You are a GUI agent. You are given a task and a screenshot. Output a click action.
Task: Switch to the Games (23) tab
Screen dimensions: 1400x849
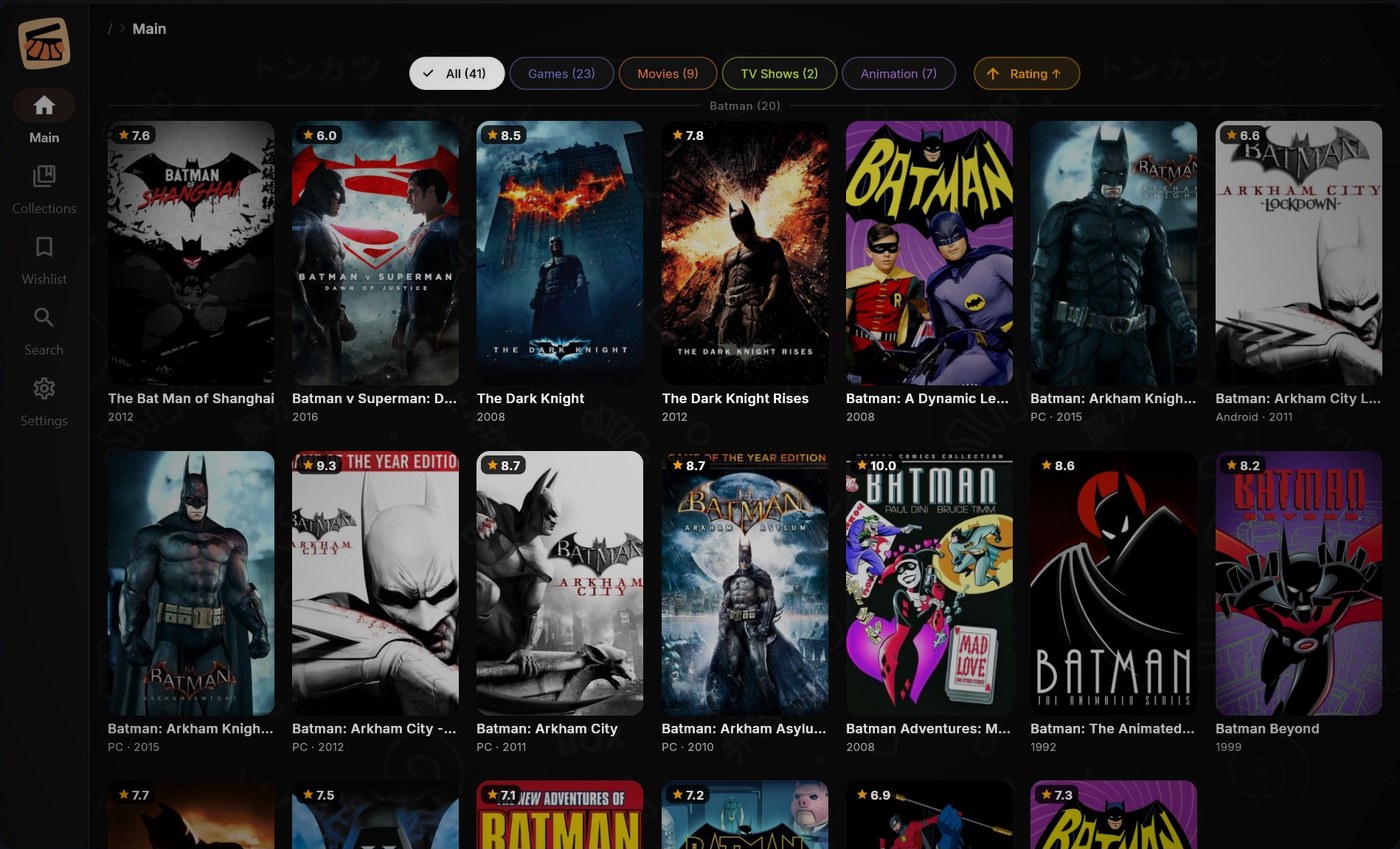(x=561, y=73)
